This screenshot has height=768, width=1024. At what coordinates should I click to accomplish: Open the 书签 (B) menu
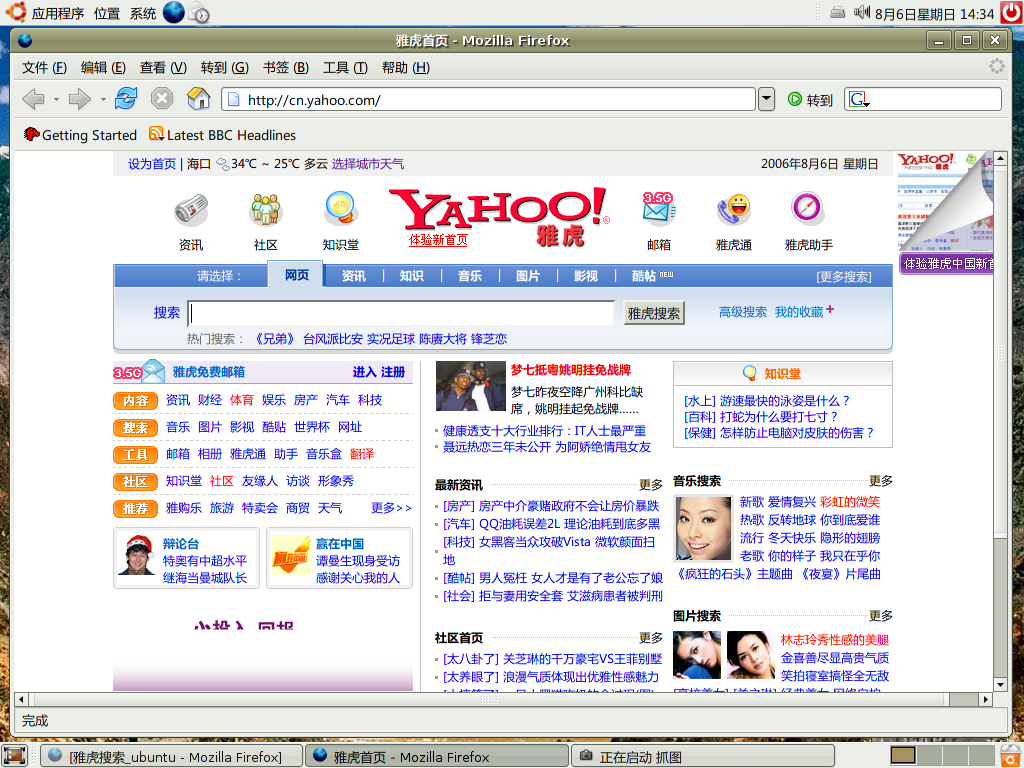point(286,67)
